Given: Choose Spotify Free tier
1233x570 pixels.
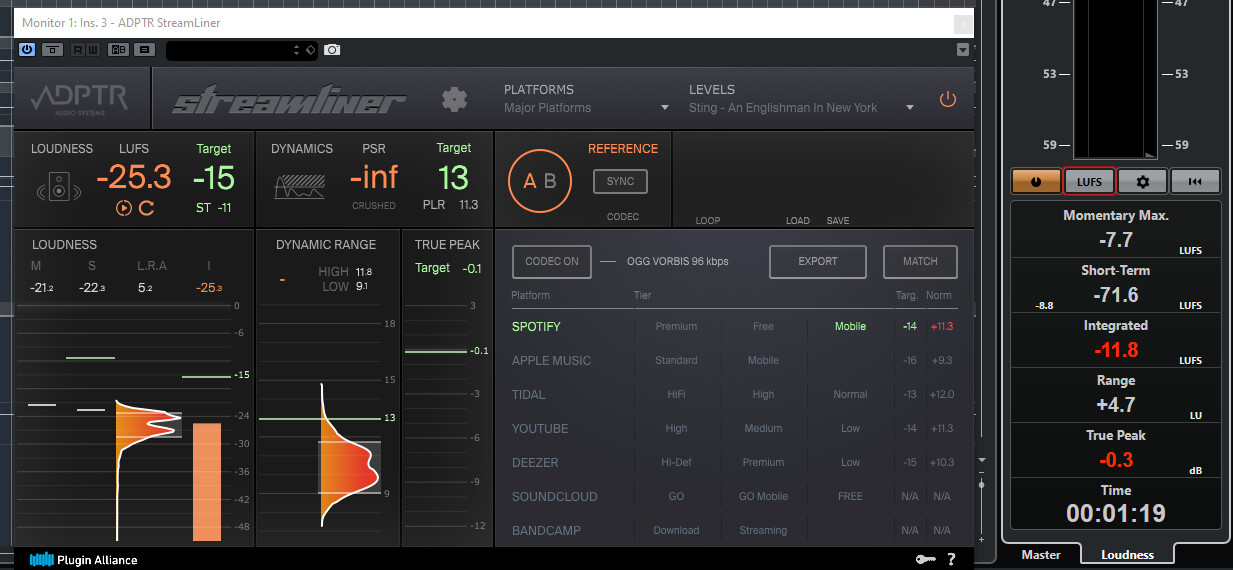Looking at the screenshot, I should click(x=763, y=326).
